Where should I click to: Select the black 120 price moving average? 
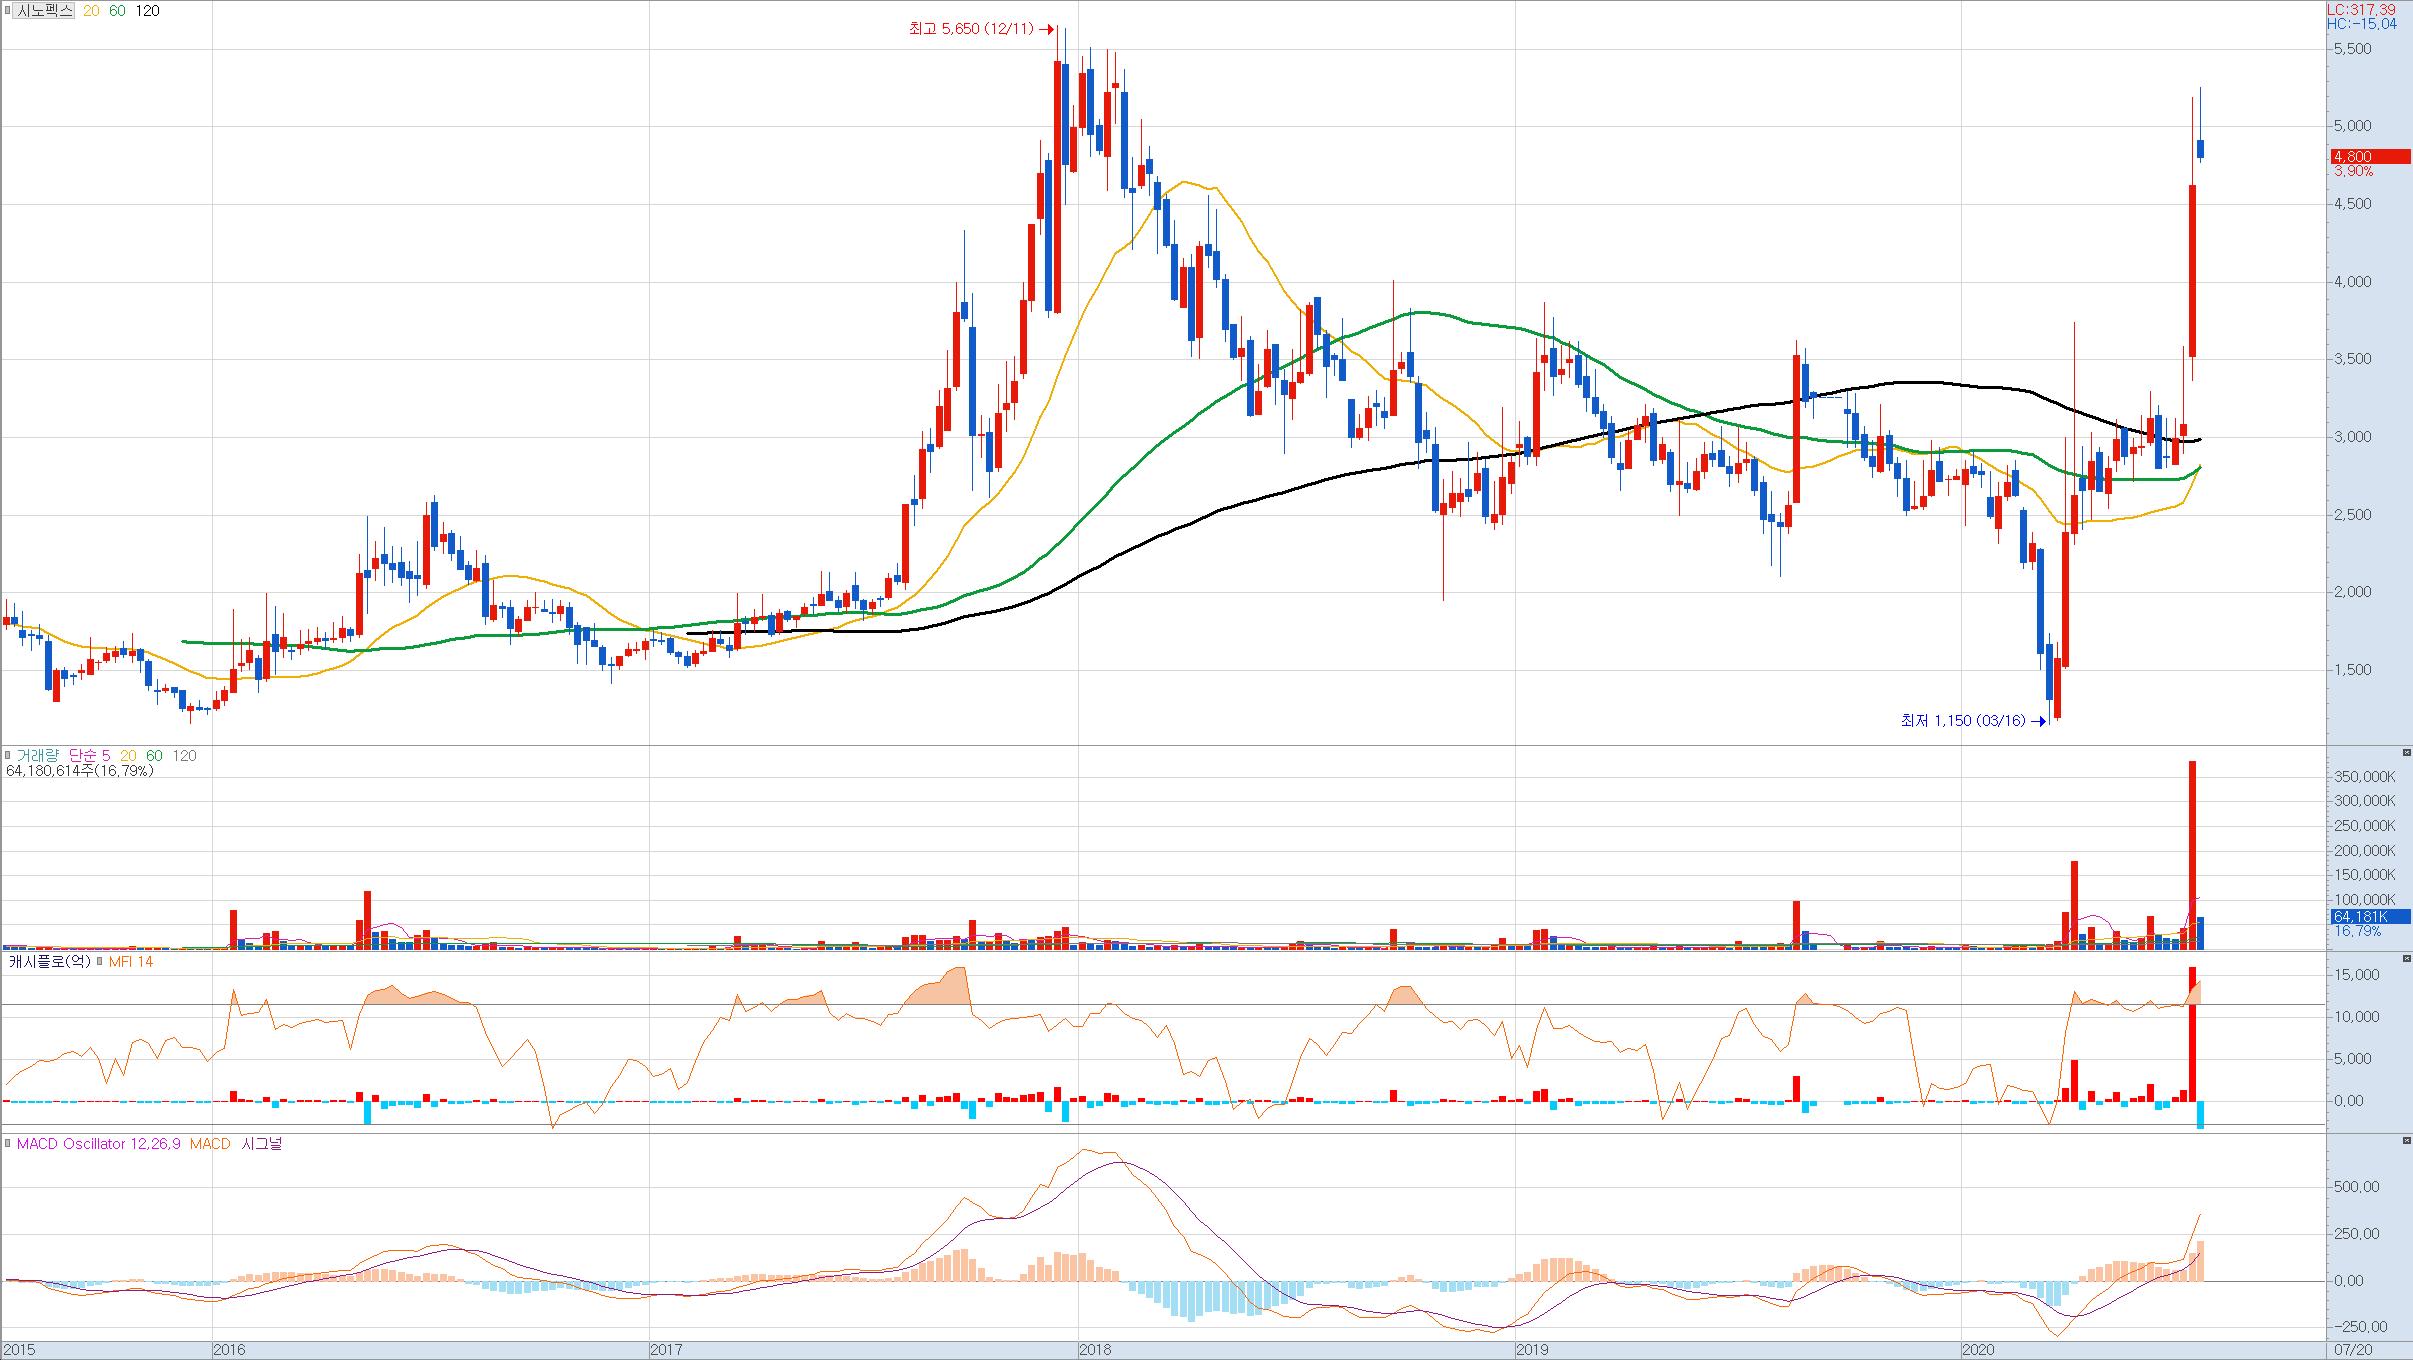(x=147, y=11)
